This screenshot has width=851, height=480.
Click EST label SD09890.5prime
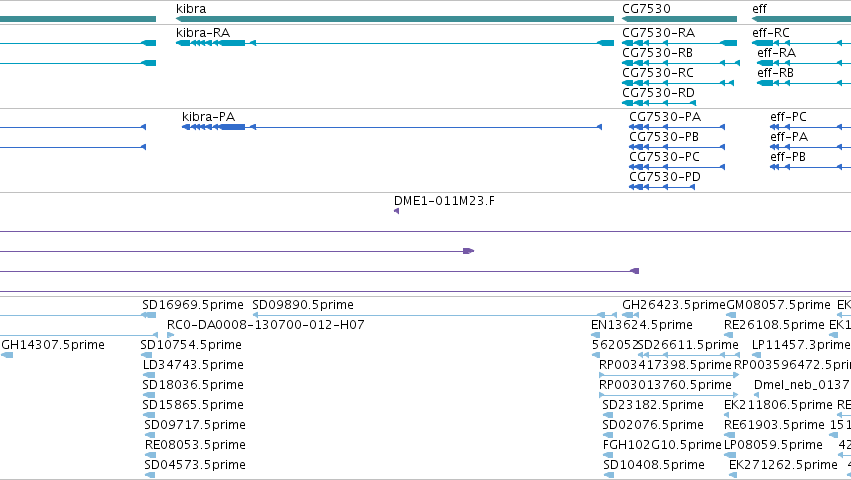pos(303,305)
